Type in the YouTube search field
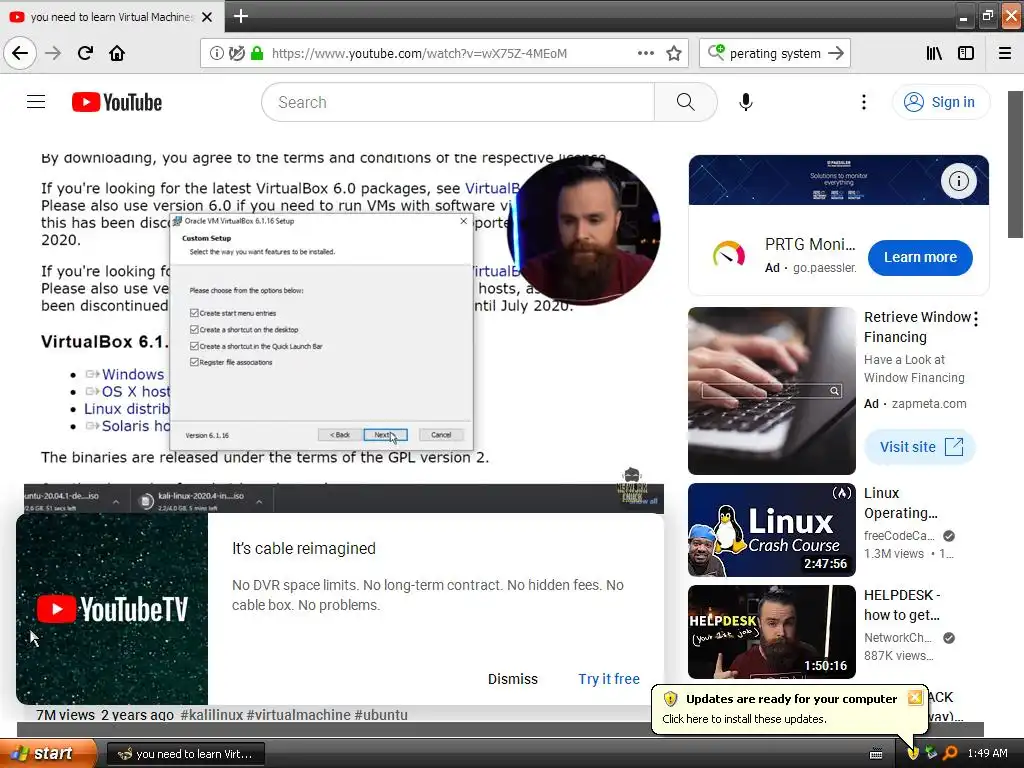1024x768 pixels. coord(458,102)
